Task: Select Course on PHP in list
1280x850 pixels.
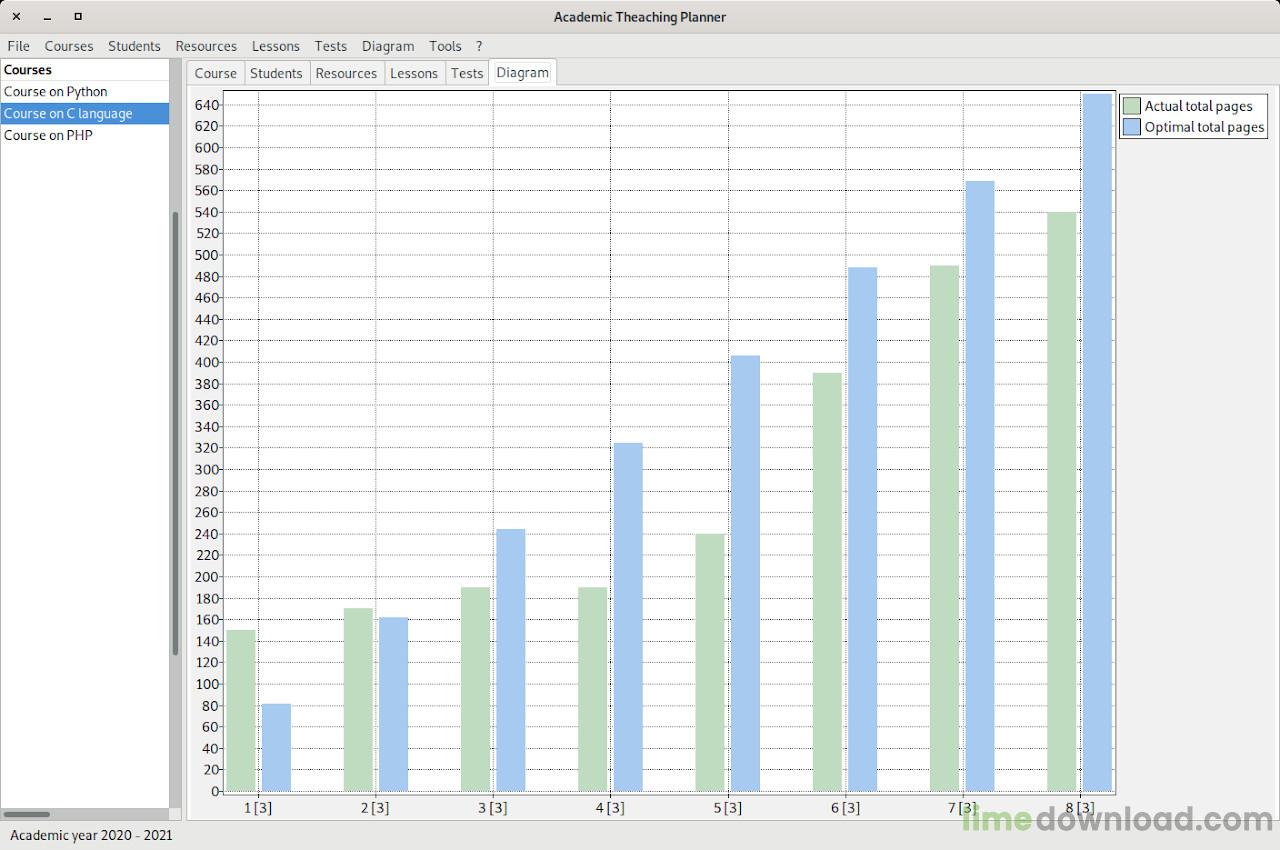Action: 85,136
